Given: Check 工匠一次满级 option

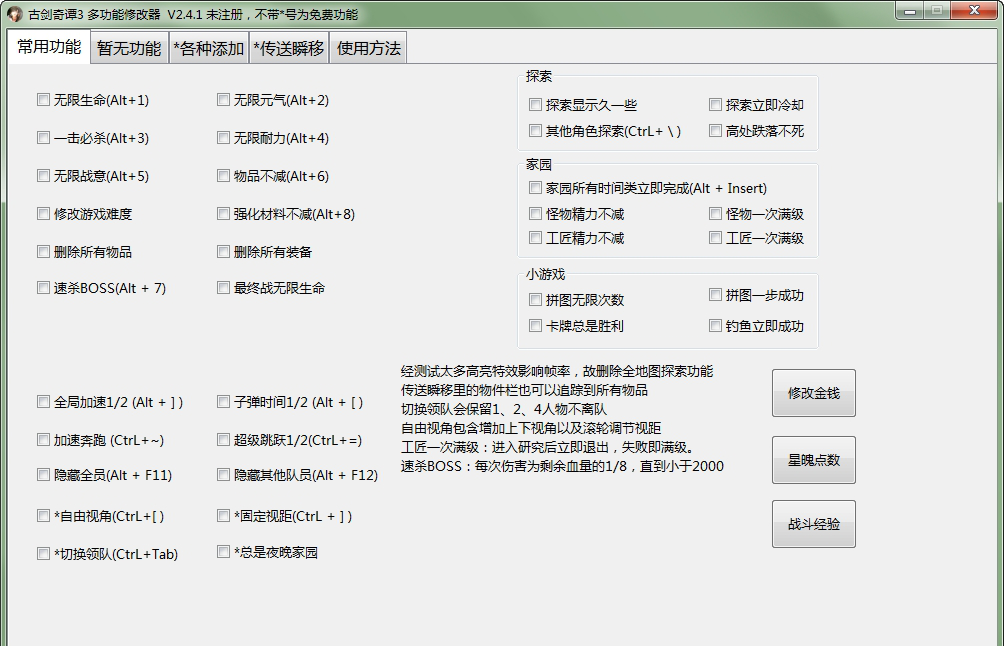Looking at the screenshot, I should (716, 238).
